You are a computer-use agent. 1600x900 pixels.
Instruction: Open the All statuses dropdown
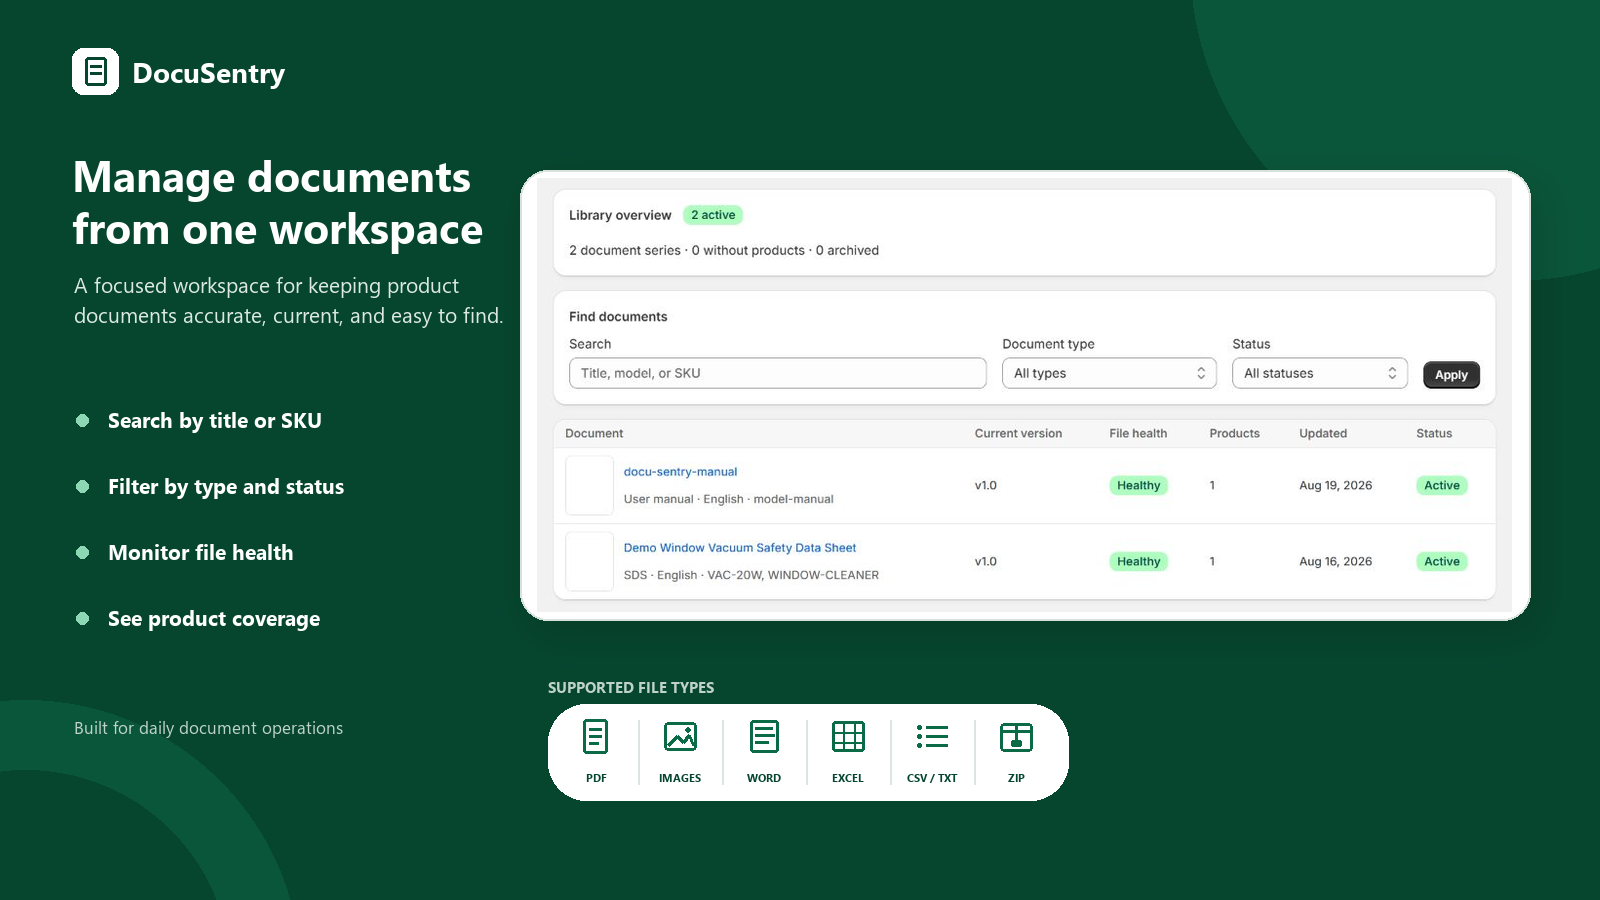pos(1320,373)
